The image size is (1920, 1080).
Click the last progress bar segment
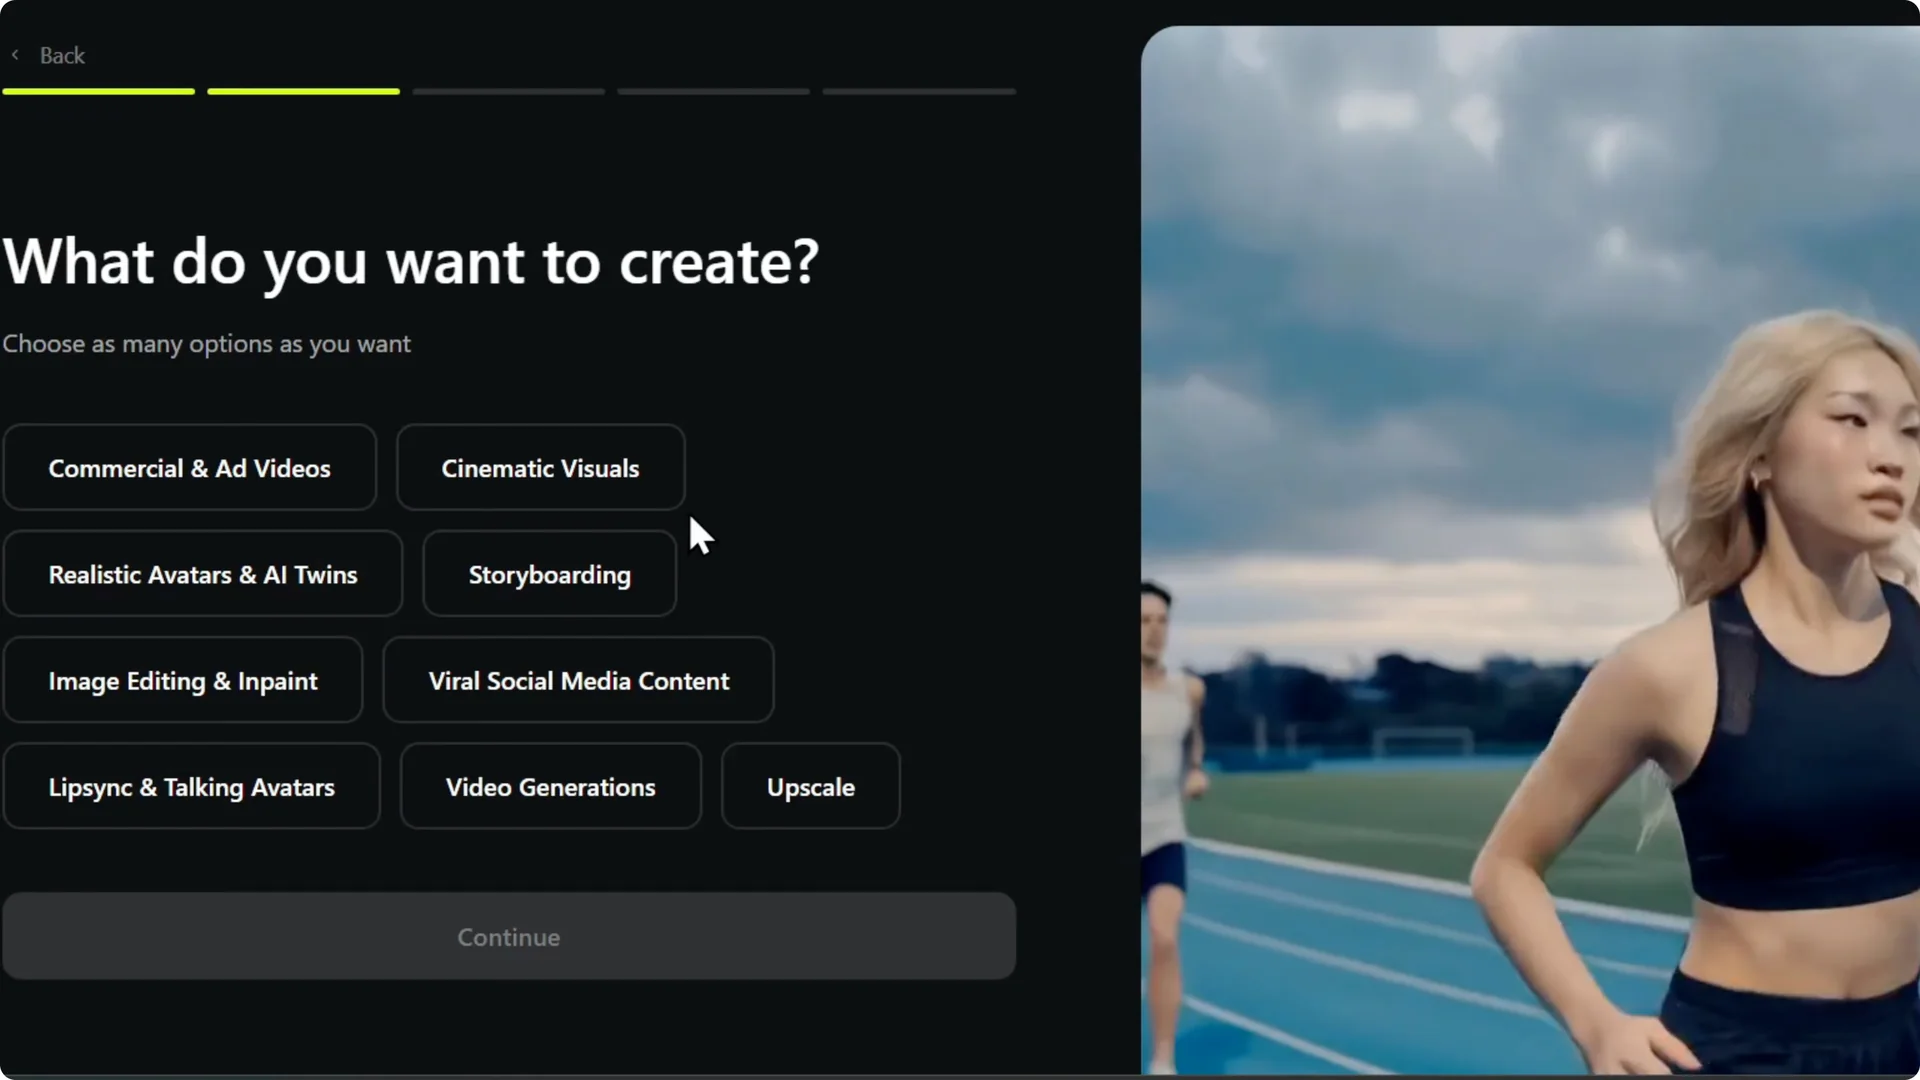pyautogui.click(x=918, y=90)
